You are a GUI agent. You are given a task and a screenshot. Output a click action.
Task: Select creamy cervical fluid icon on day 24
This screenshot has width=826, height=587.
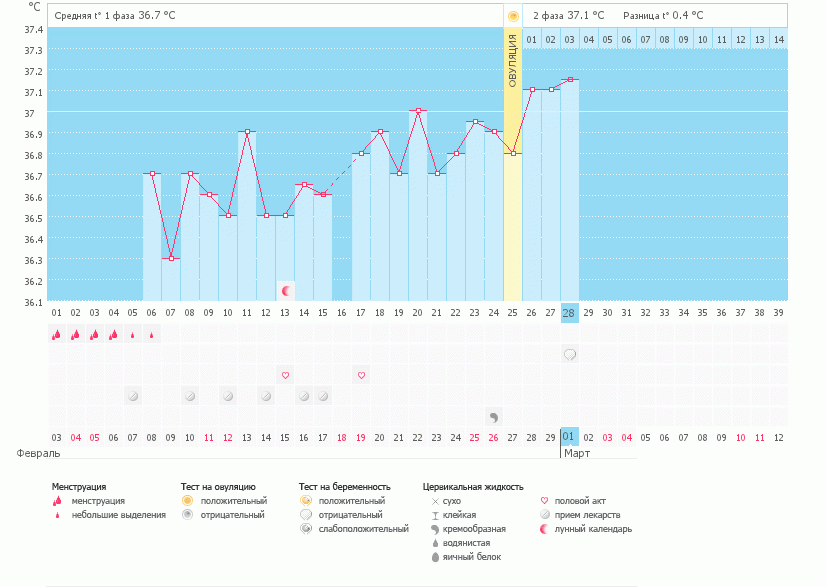coord(494,416)
